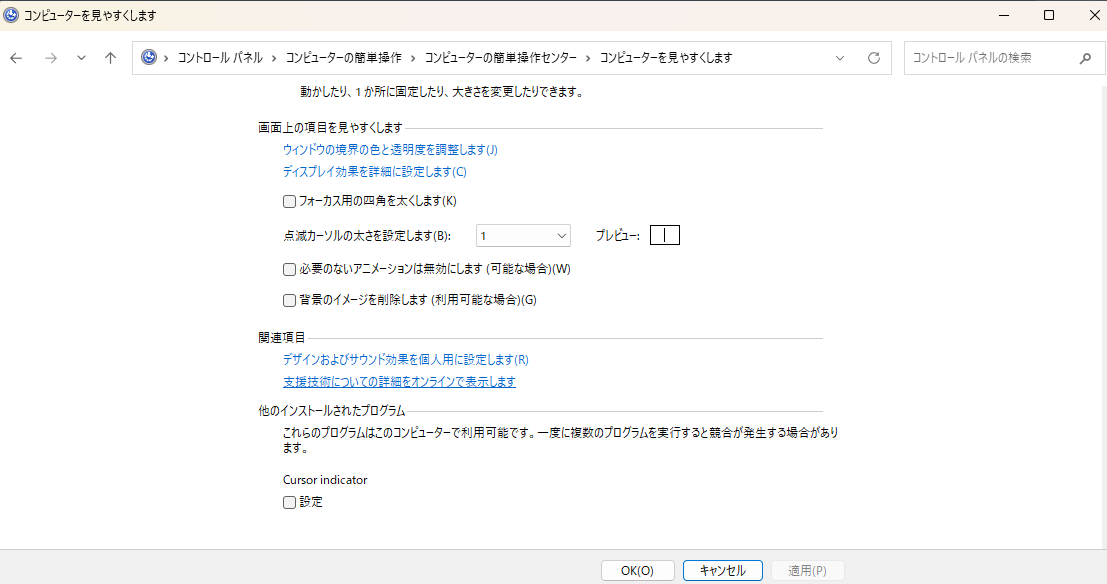Screen dimensions: 1107x584
Task: Enable フォーカス用の四角を太くします checkbox
Action: coord(289,201)
